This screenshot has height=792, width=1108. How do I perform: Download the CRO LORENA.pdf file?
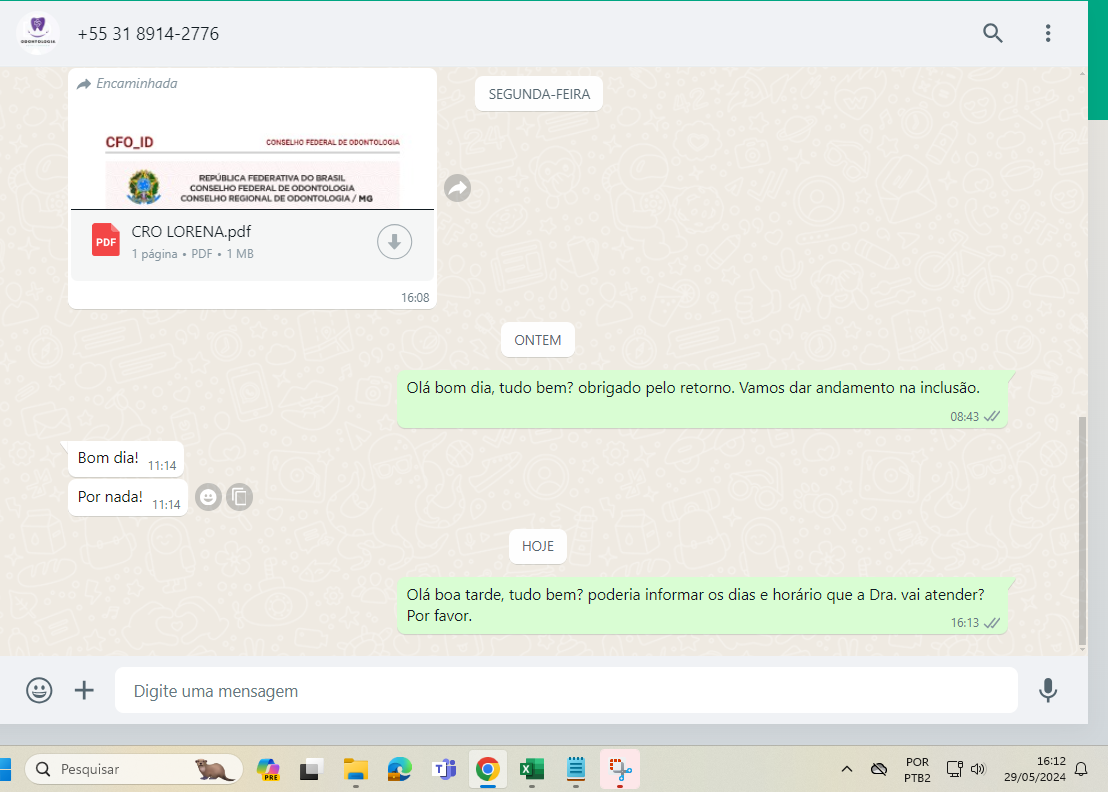coord(394,242)
